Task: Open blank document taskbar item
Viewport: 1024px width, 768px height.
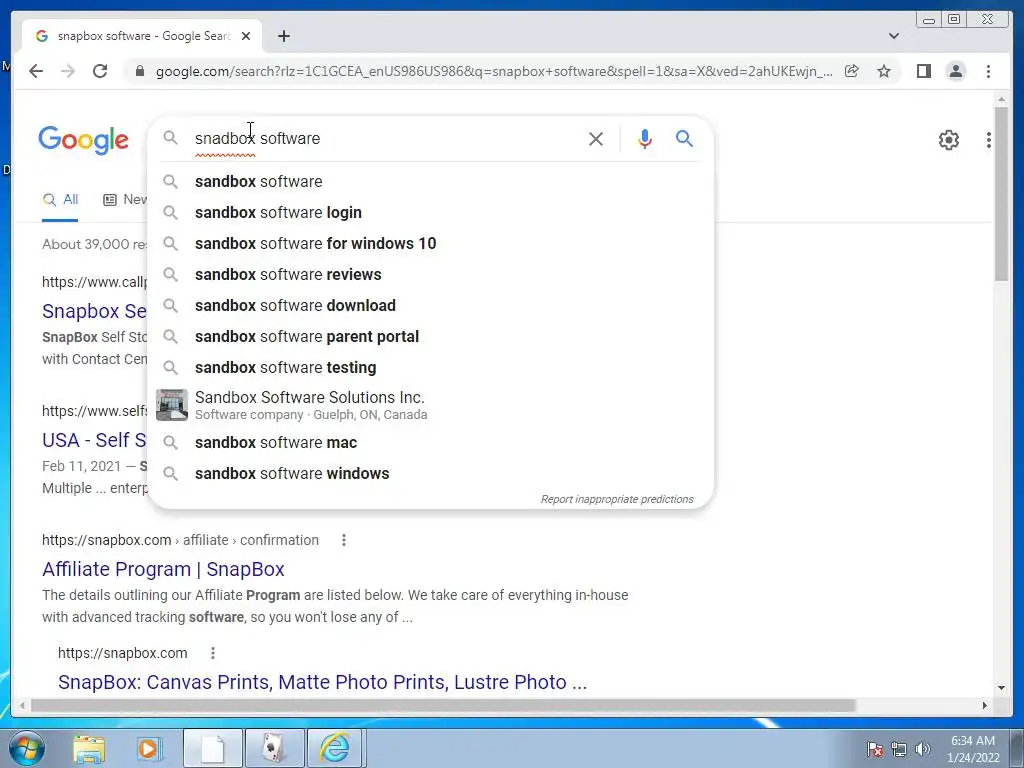Action: pyautogui.click(x=212, y=748)
